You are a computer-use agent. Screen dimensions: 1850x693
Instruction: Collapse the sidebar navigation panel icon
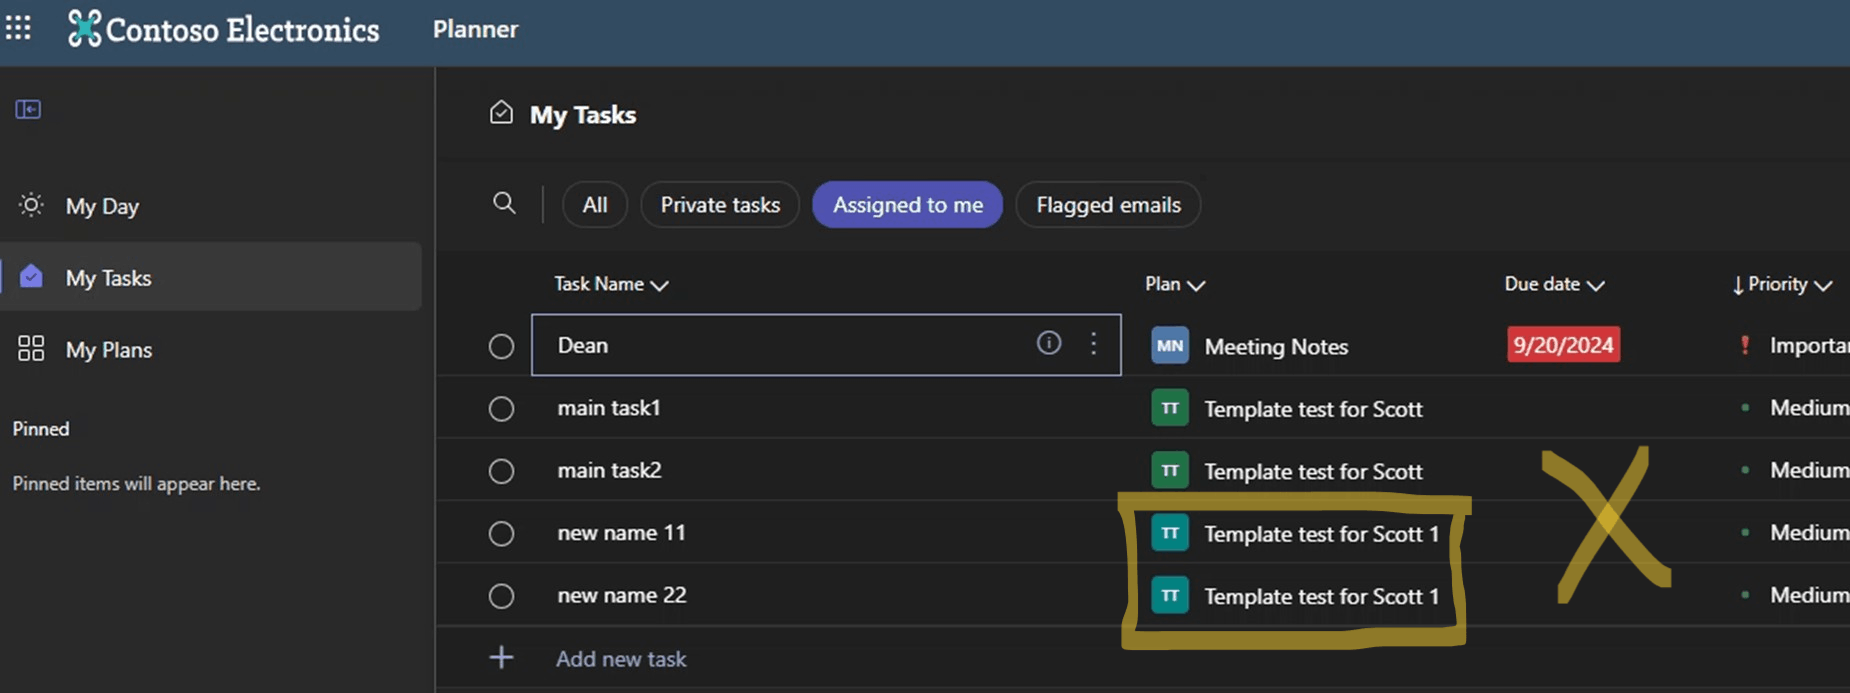pyautogui.click(x=28, y=109)
